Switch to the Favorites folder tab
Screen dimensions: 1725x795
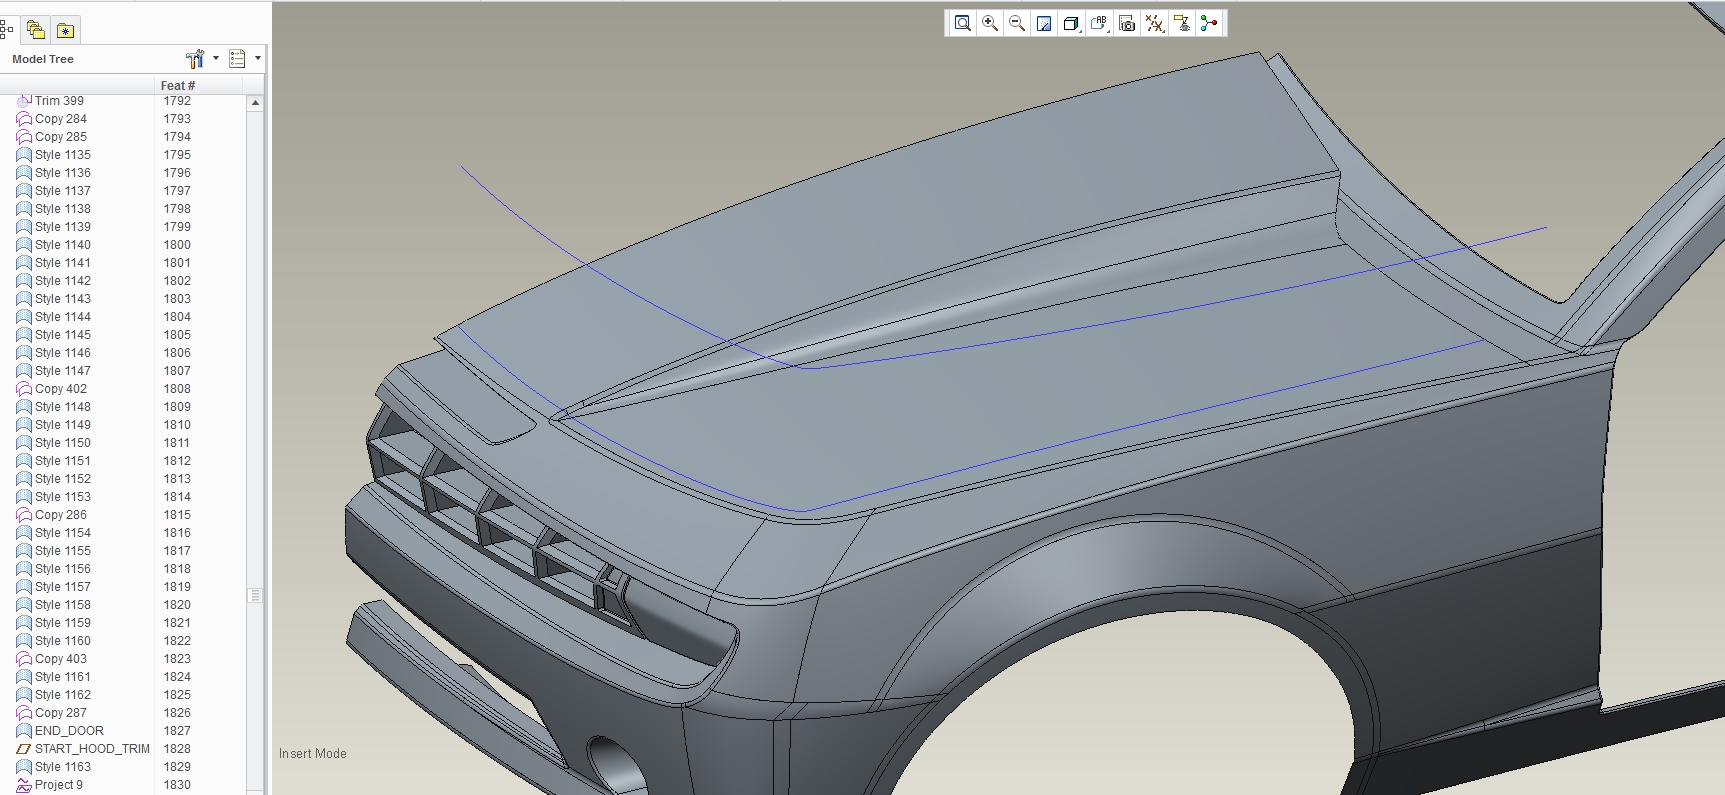65,30
